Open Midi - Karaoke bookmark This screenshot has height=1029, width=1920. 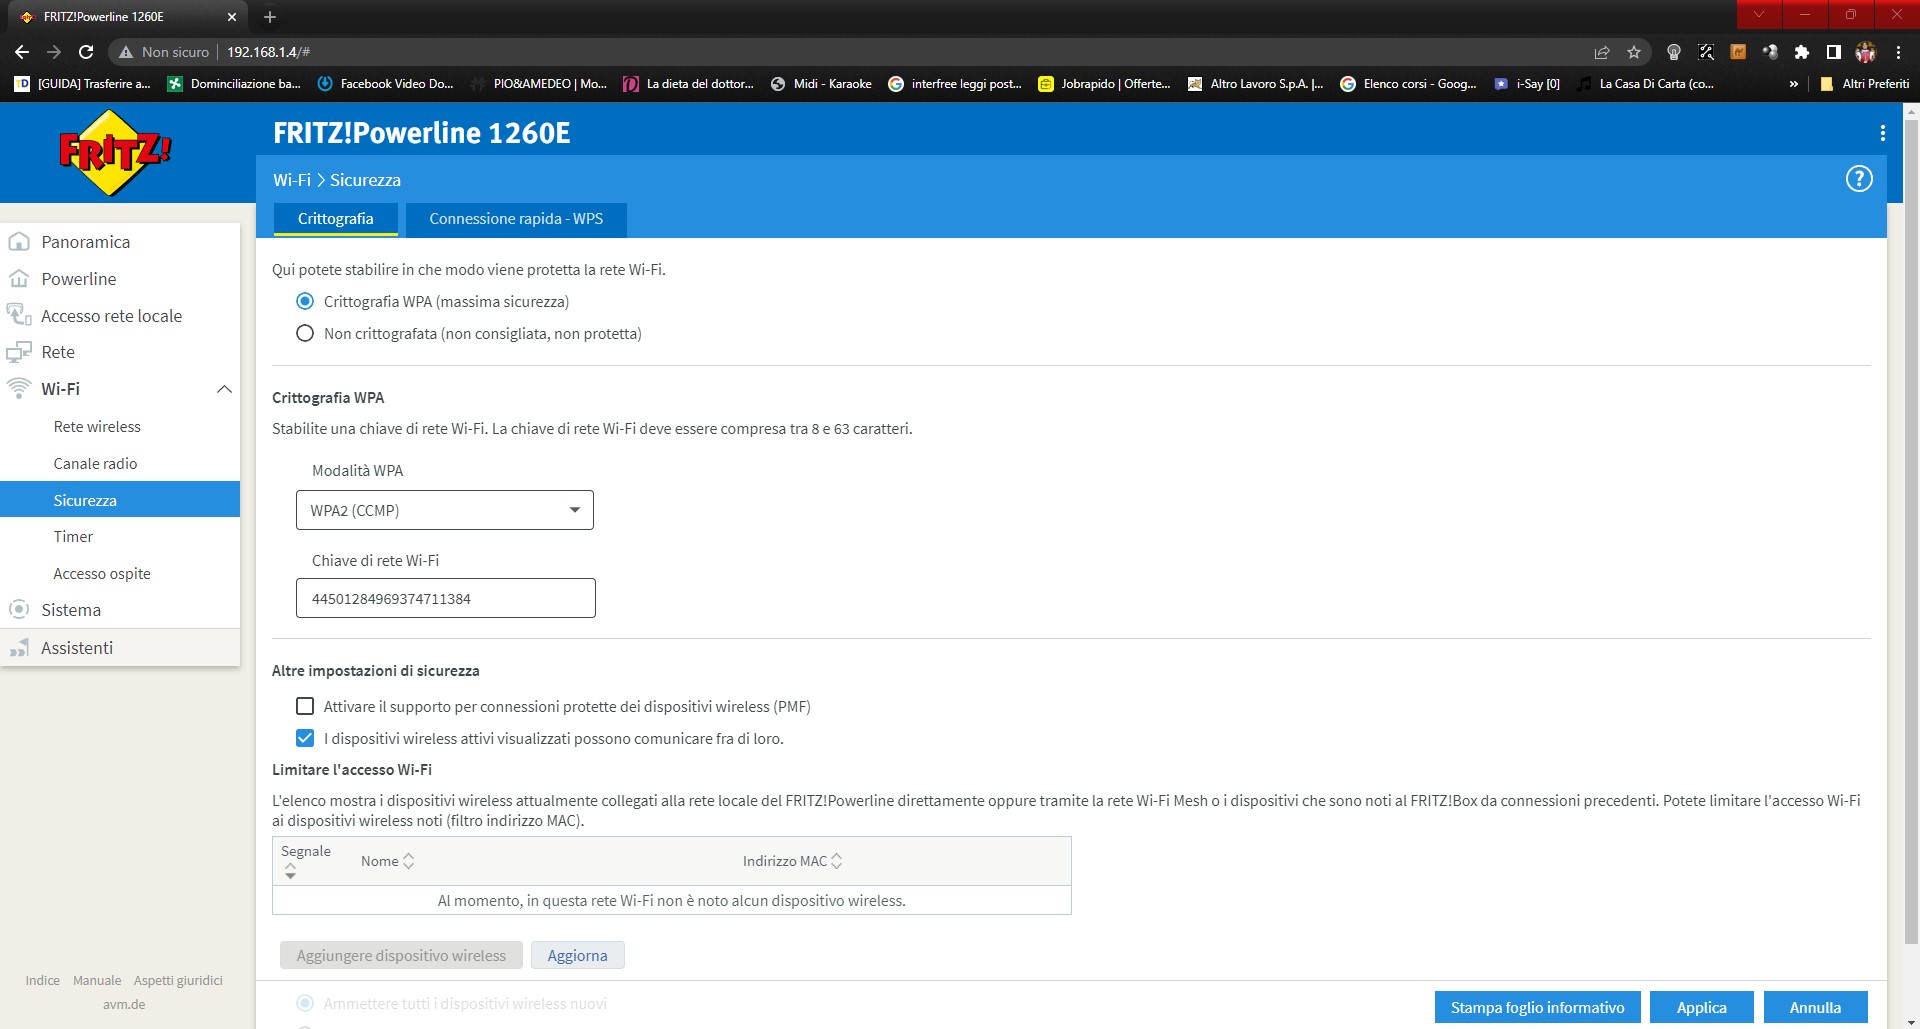[x=821, y=84]
